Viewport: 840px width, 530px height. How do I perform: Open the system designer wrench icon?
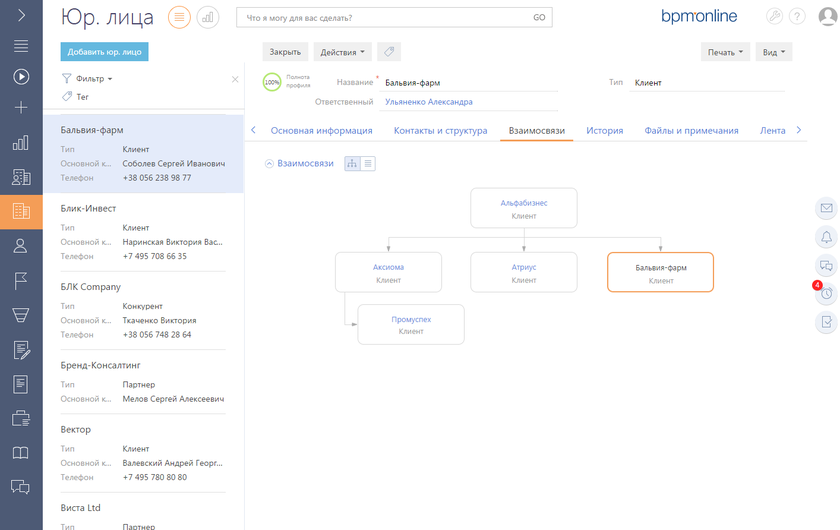point(774,17)
